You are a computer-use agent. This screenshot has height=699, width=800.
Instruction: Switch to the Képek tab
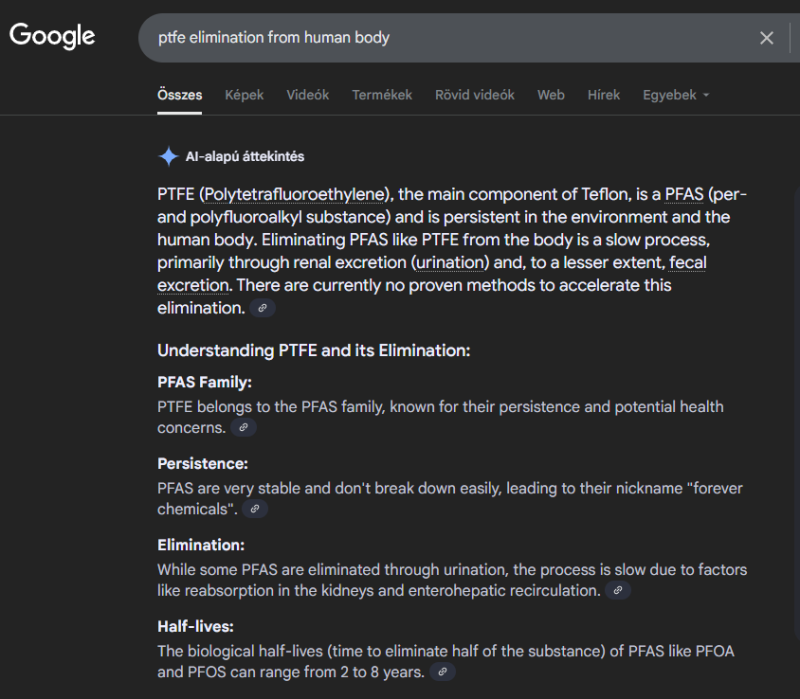tap(244, 95)
